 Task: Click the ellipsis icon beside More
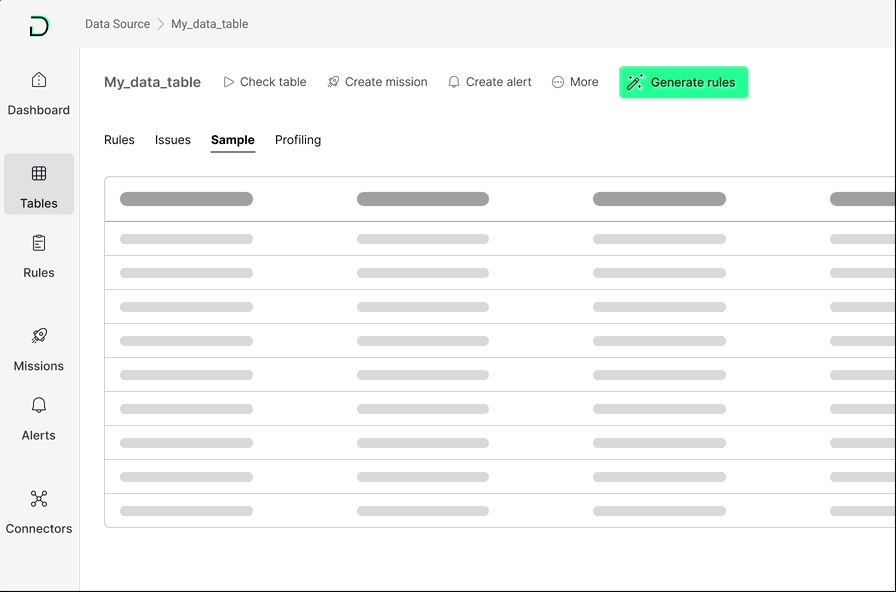[558, 82]
